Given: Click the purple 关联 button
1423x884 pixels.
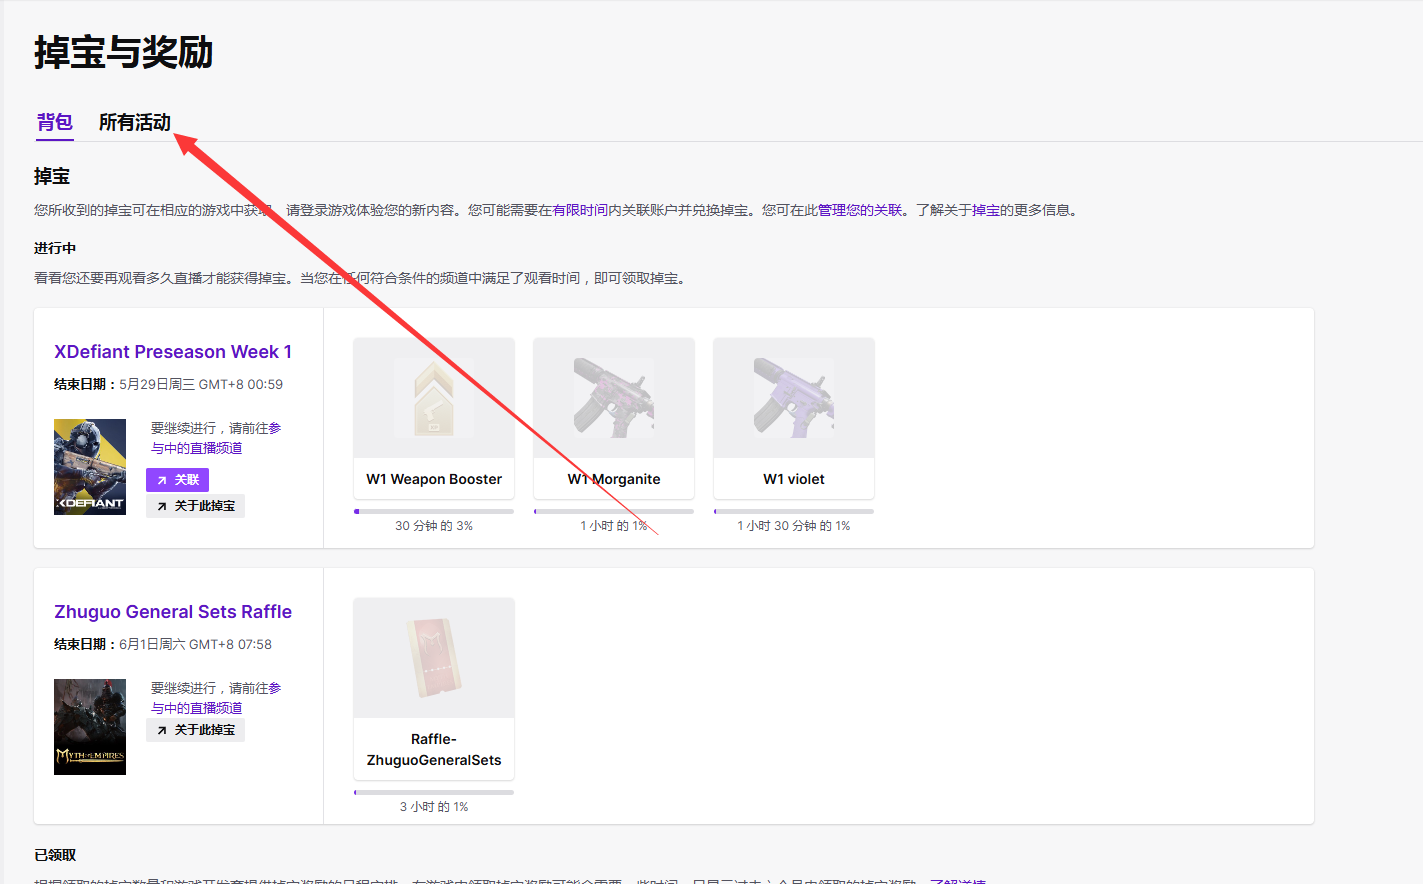Looking at the screenshot, I should tap(177, 480).
